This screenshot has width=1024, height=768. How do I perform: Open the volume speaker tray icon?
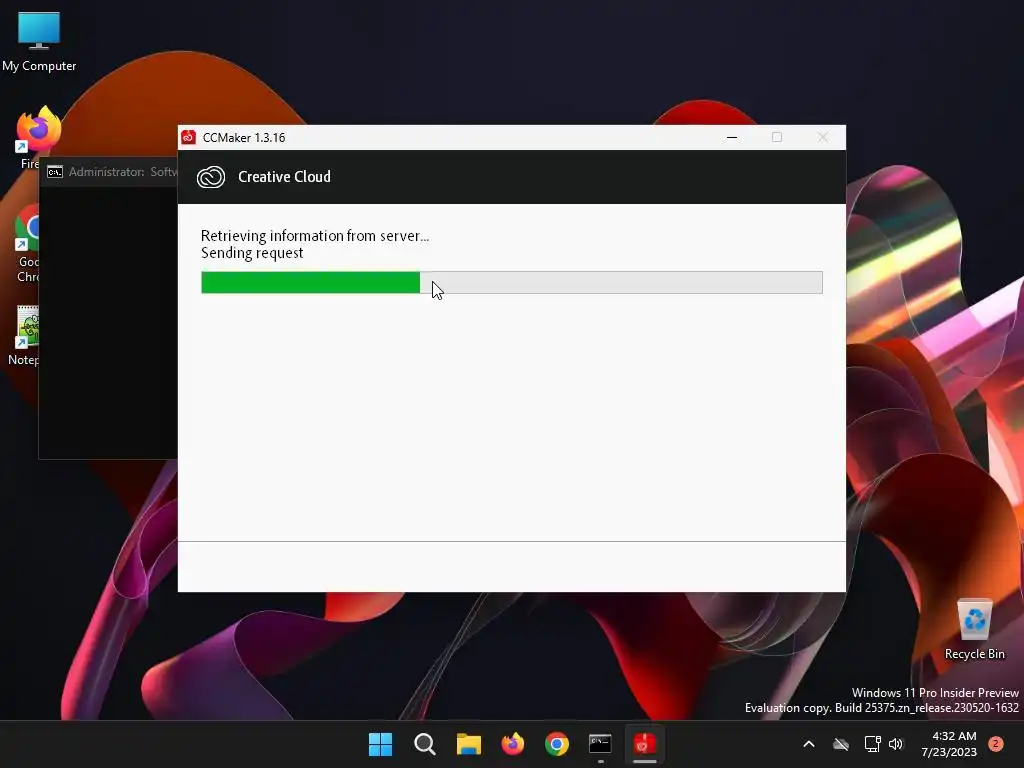896,744
